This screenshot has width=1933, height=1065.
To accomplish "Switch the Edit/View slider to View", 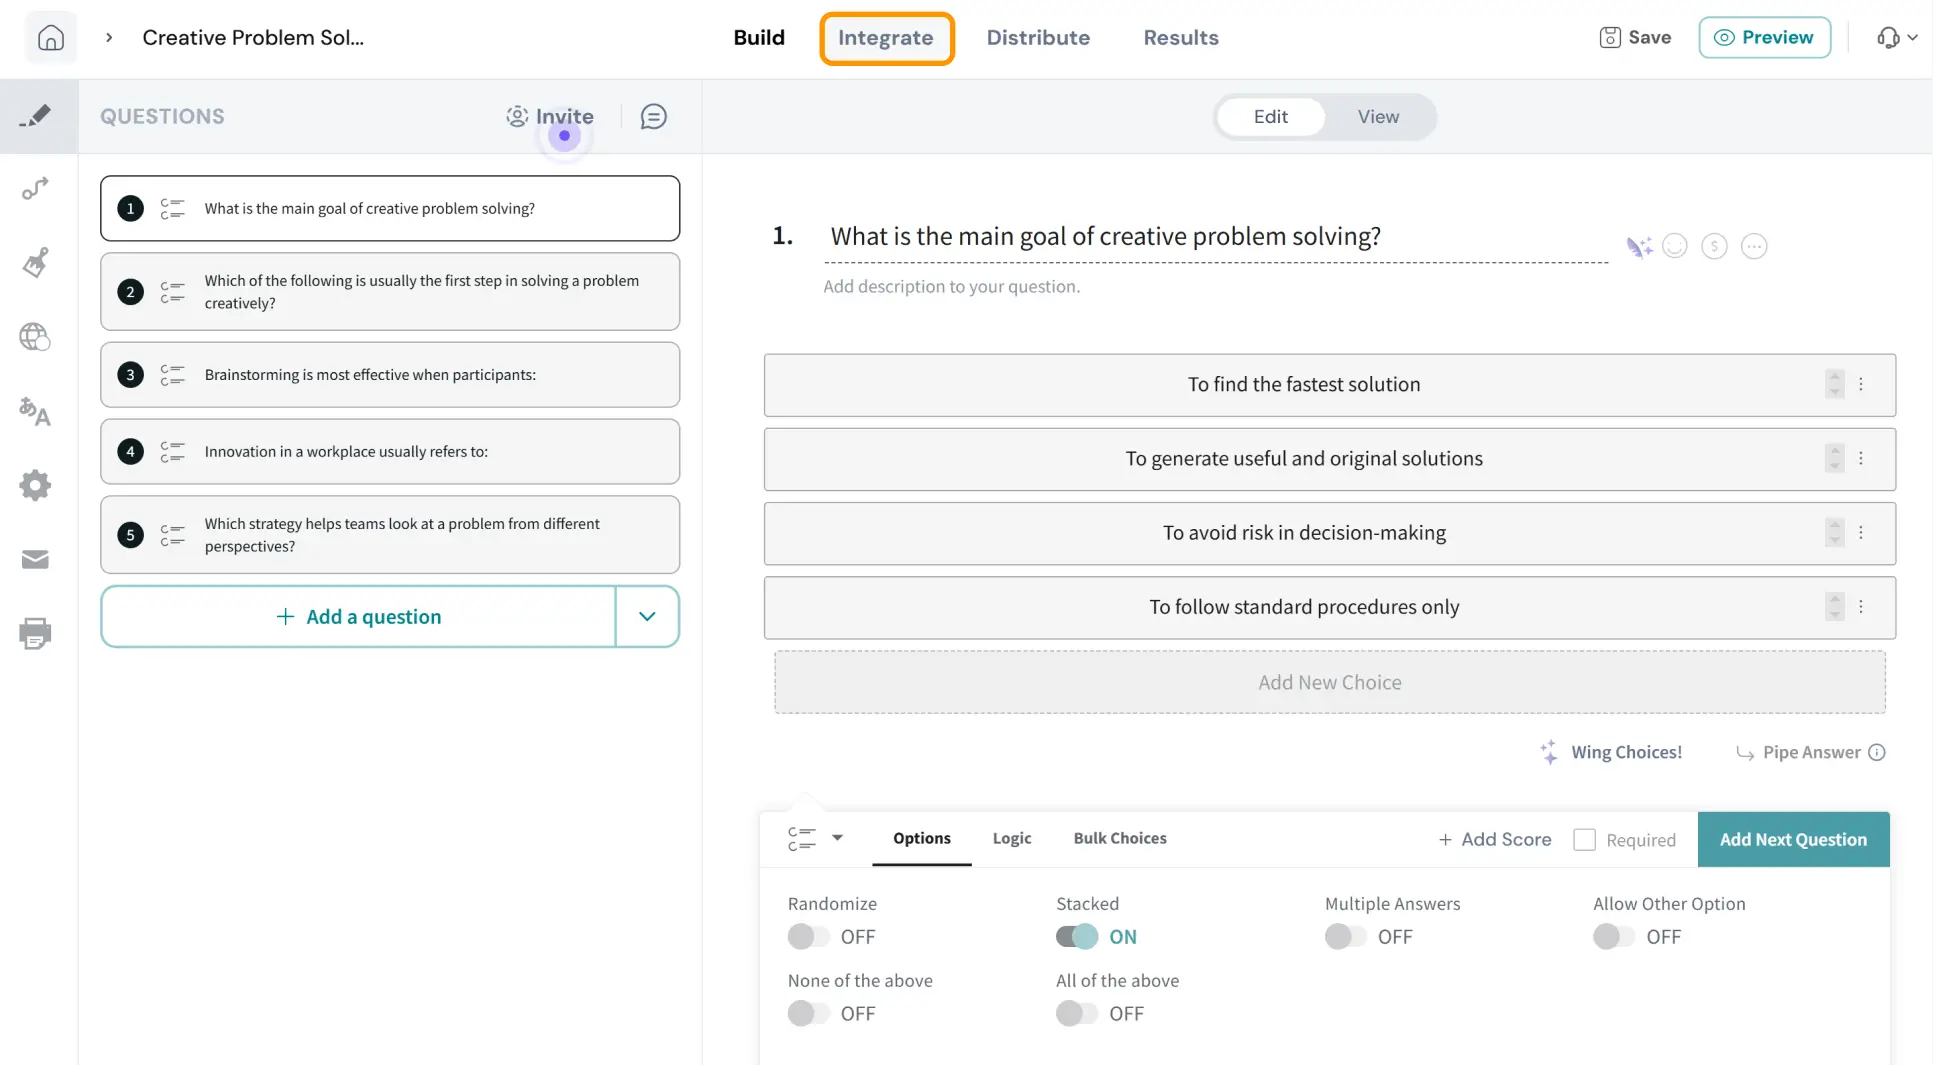I will click(1378, 117).
